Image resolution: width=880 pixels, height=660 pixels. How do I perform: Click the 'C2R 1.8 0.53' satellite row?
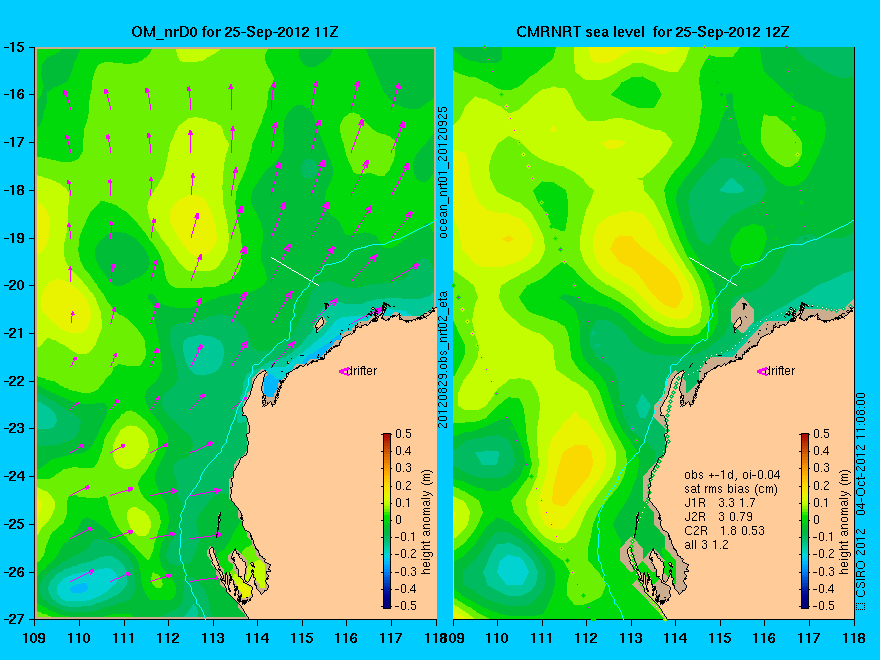[x=724, y=530]
